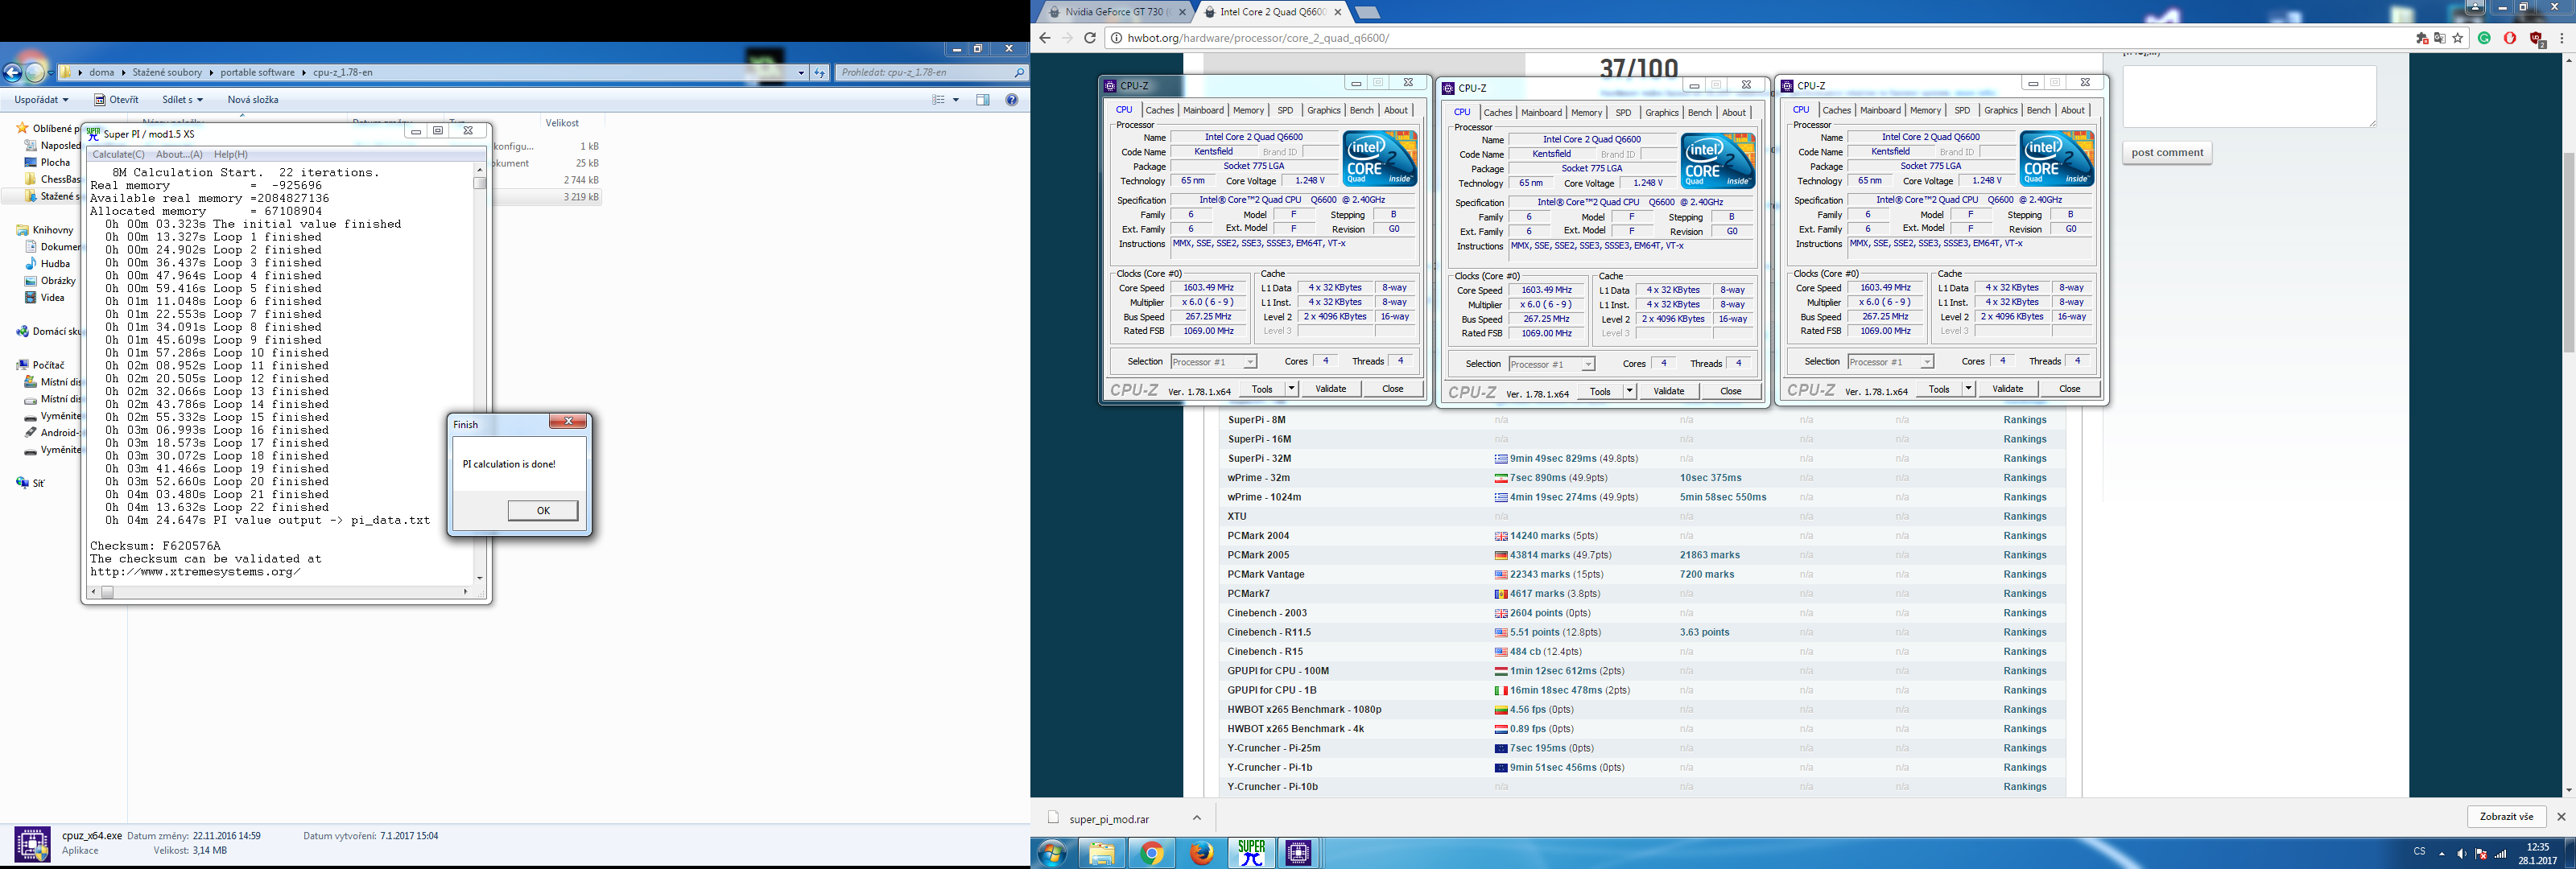Click the post comment button

point(2167,153)
